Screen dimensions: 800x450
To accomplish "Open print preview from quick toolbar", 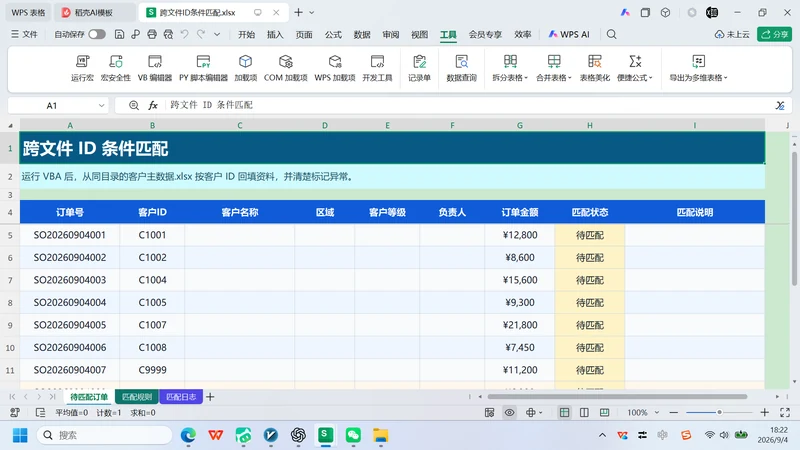I will [x=168, y=34].
